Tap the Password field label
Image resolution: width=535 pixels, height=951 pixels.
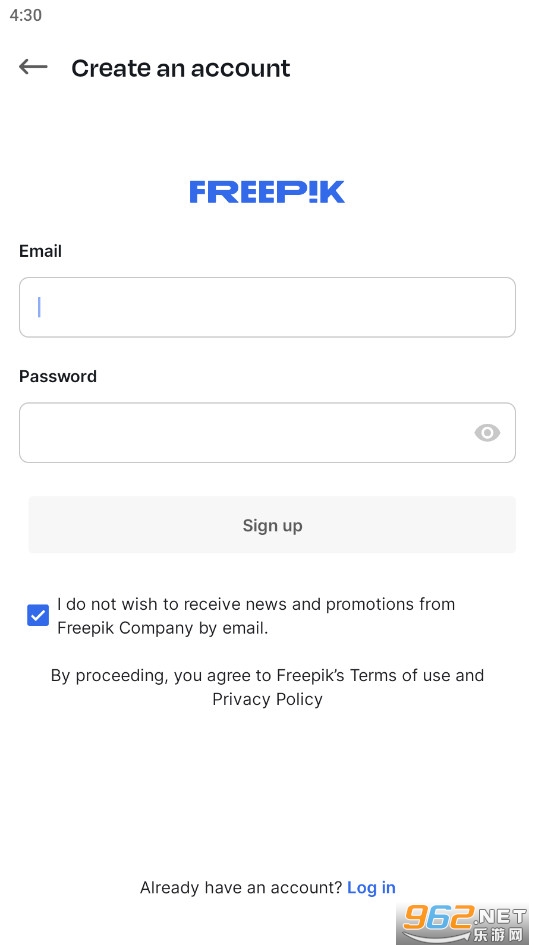click(58, 377)
